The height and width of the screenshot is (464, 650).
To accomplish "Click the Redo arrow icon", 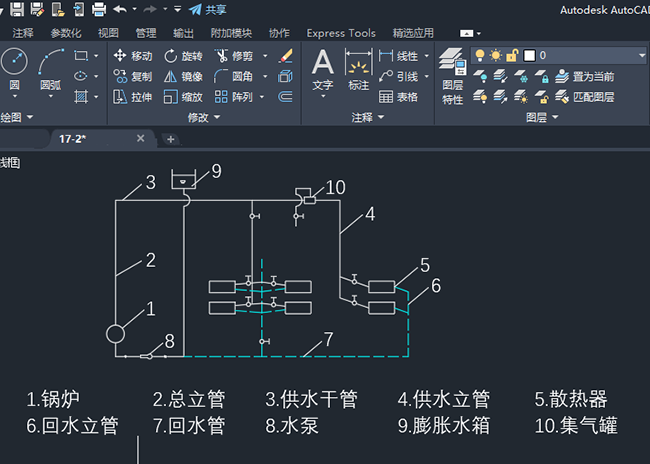I will [x=150, y=9].
